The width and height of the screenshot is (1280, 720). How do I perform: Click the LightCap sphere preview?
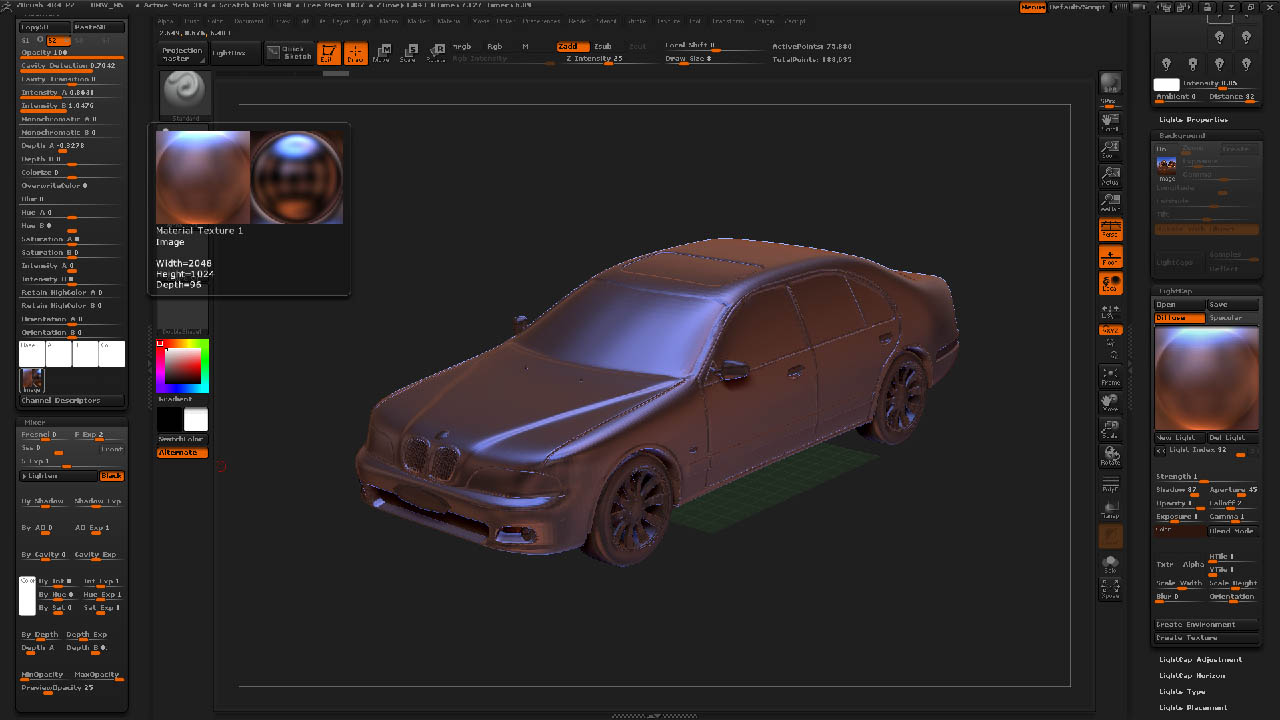pyautogui.click(x=1206, y=378)
